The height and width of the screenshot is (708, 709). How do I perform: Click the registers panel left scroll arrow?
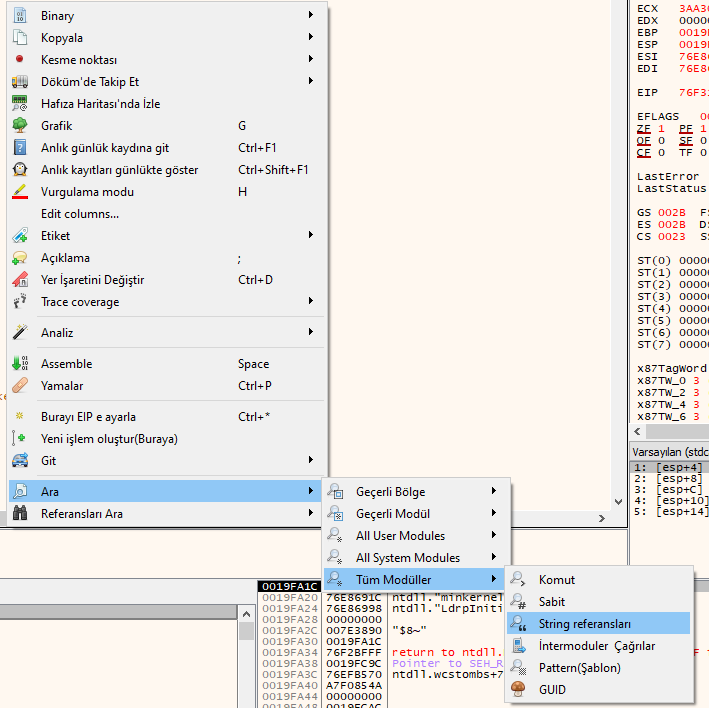coord(637,431)
